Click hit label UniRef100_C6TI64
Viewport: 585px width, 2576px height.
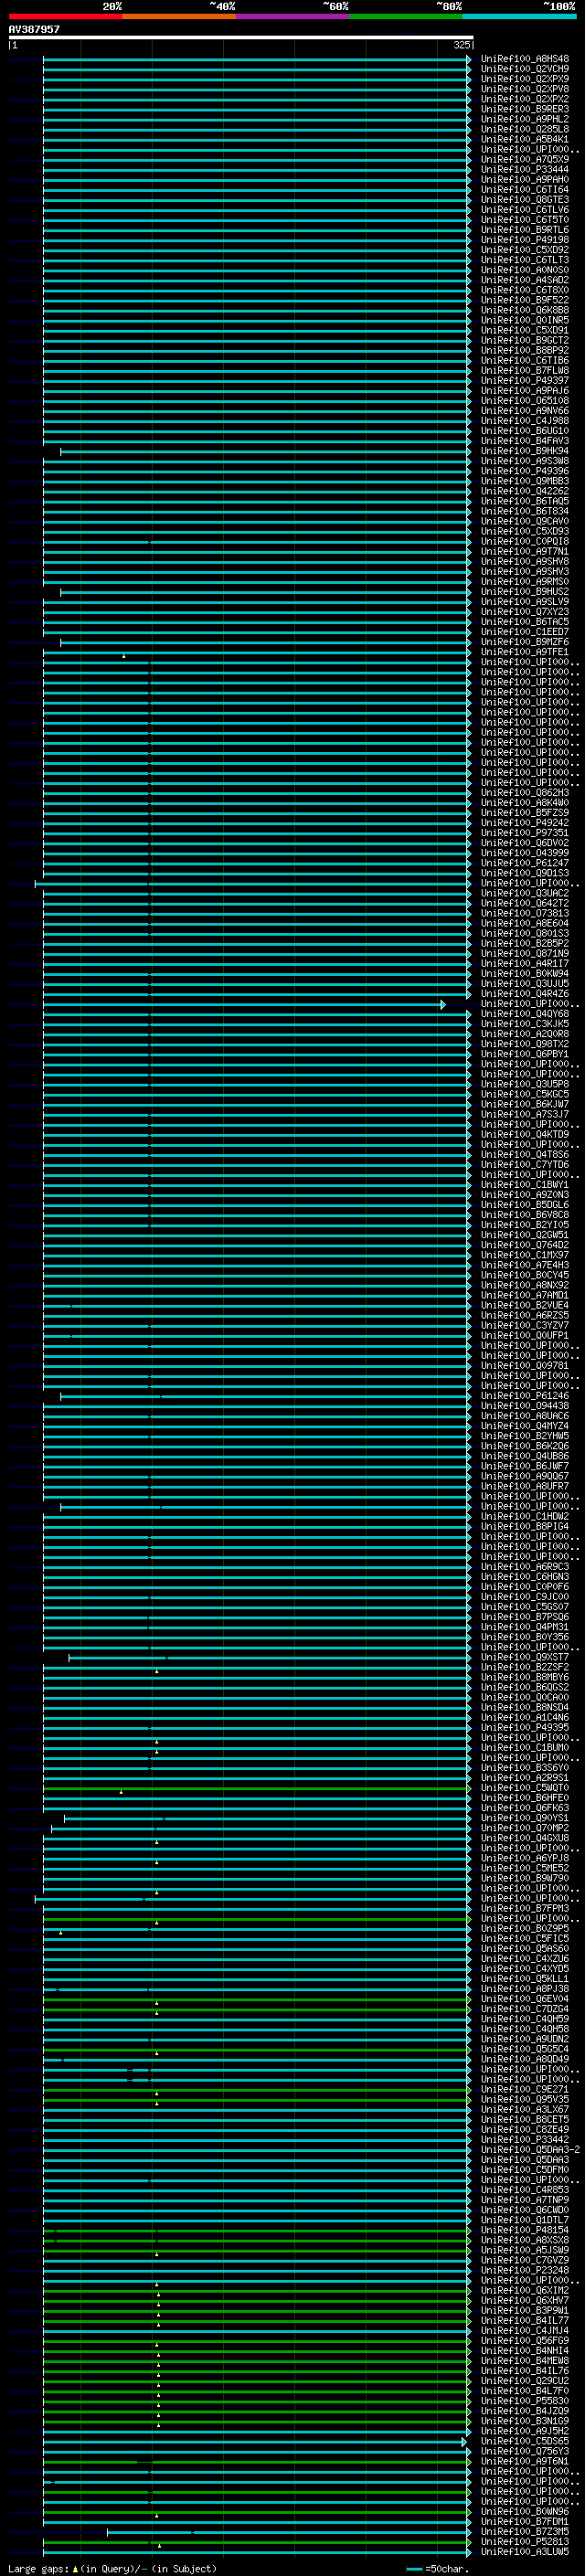tap(524, 189)
